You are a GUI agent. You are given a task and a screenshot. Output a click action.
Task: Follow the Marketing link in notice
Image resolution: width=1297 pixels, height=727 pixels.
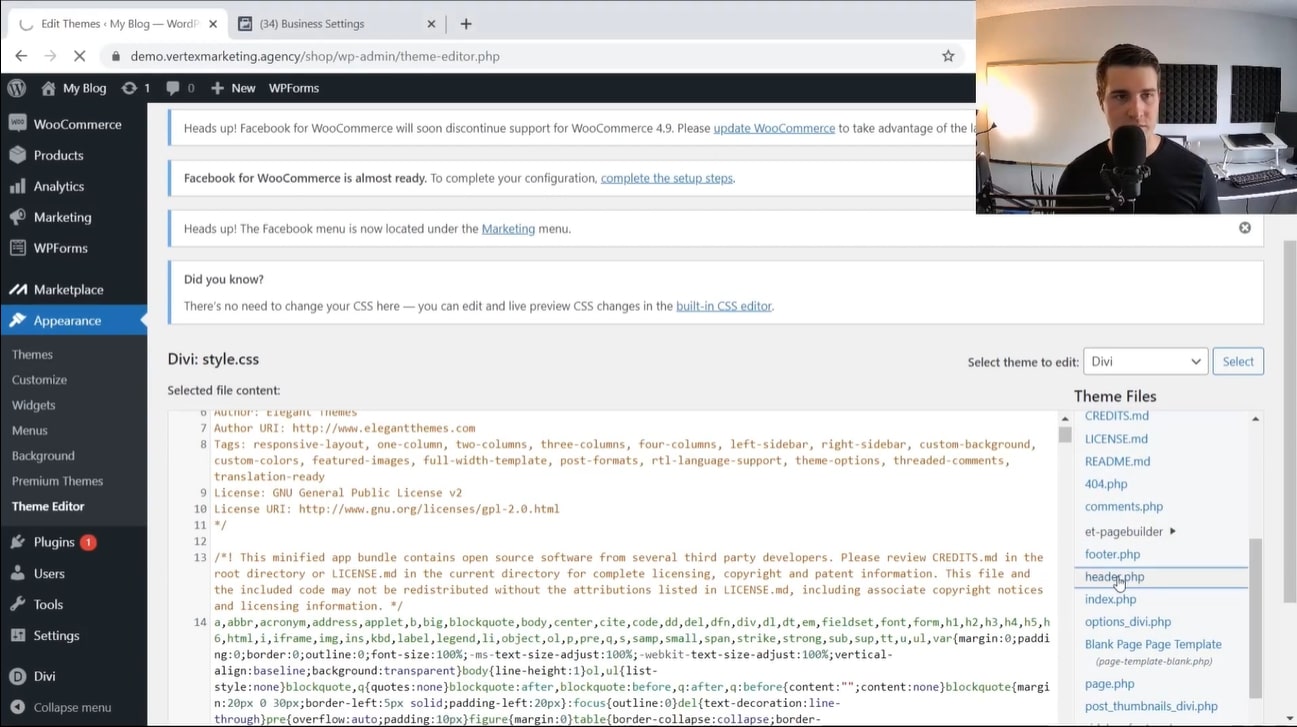click(x=508, y=228)
